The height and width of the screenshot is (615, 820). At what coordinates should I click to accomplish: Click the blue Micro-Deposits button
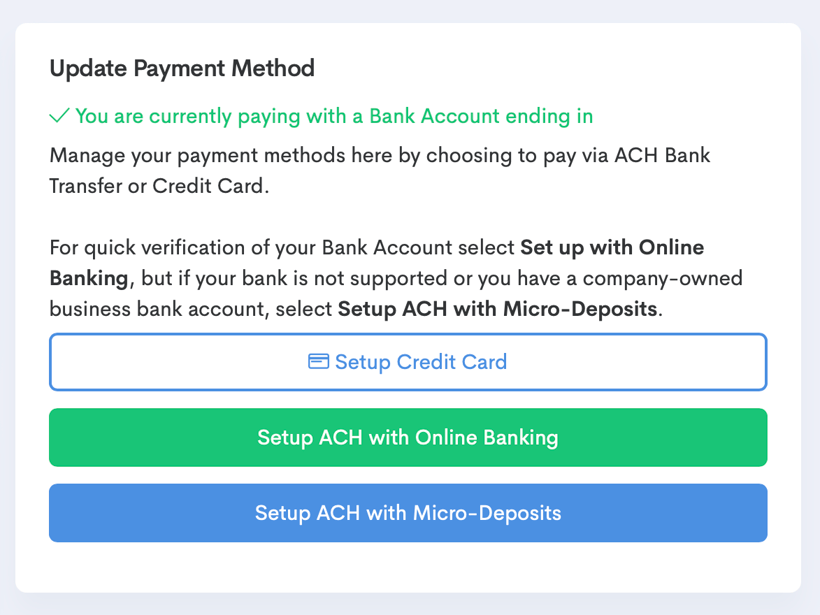[408, 513]
